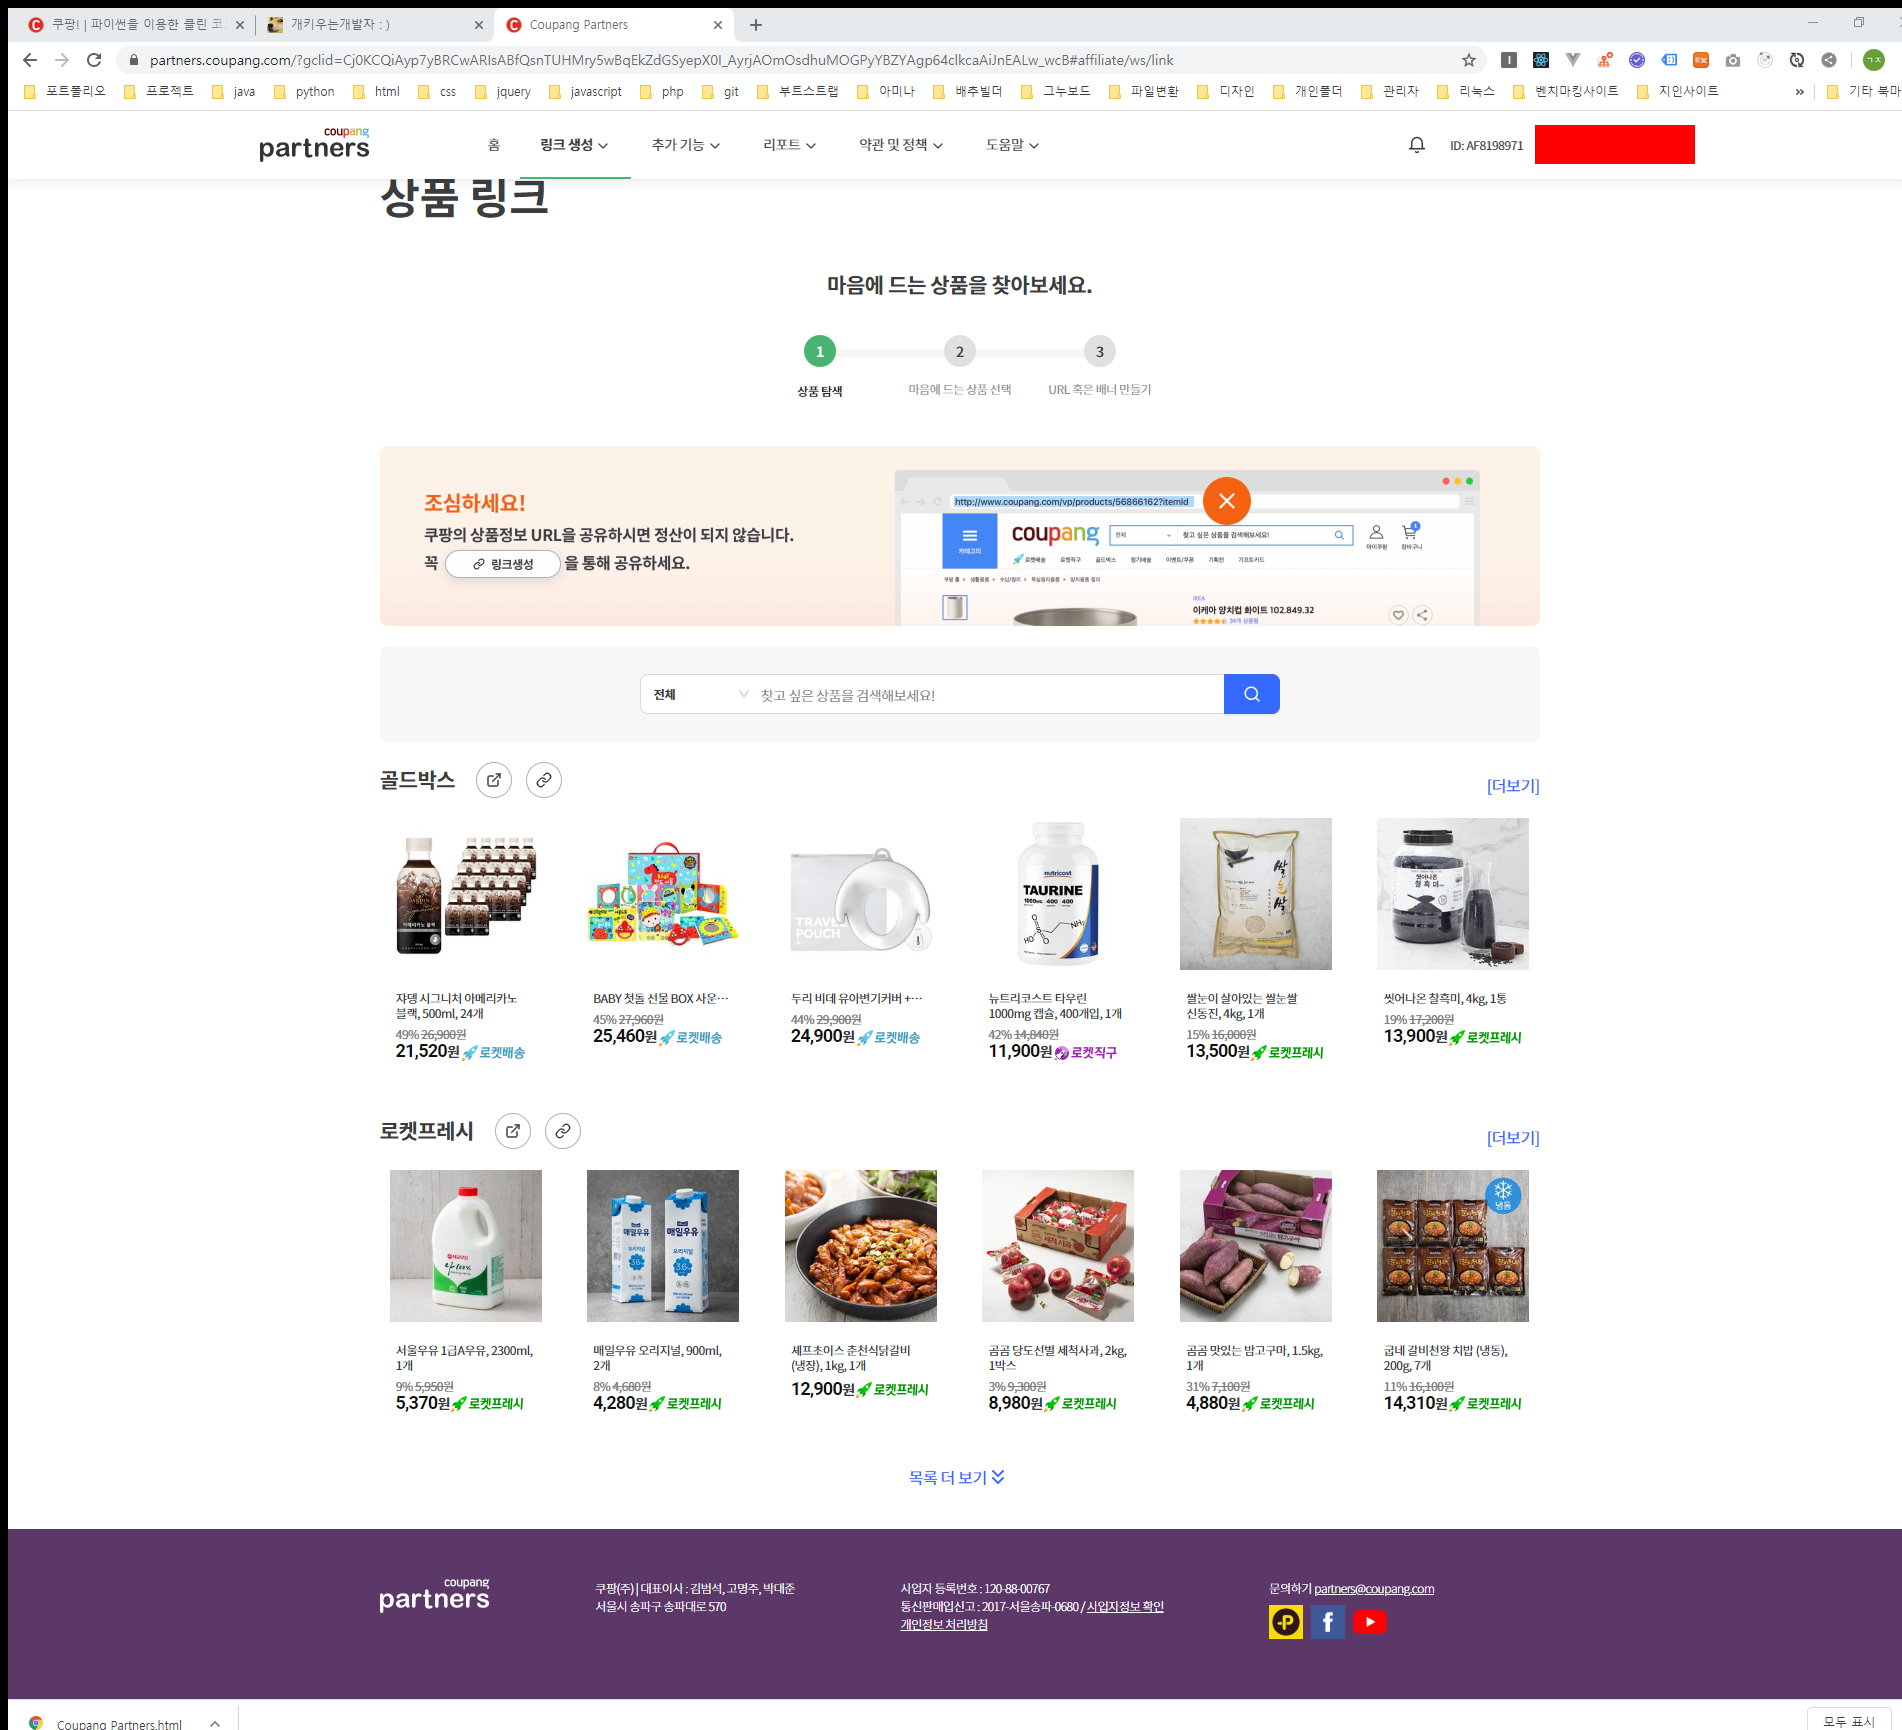Select step 3 circle in progress

[x=1099, y=351]
